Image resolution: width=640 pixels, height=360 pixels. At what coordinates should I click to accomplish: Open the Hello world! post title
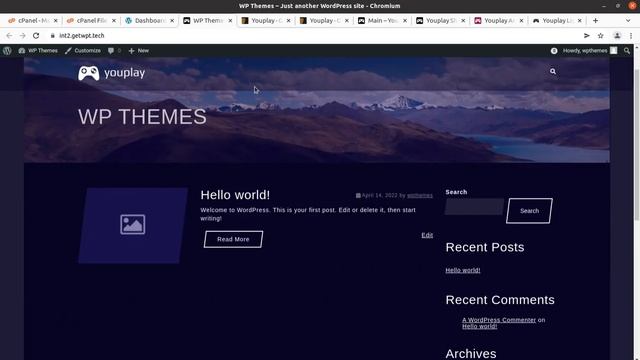(235, 195)
